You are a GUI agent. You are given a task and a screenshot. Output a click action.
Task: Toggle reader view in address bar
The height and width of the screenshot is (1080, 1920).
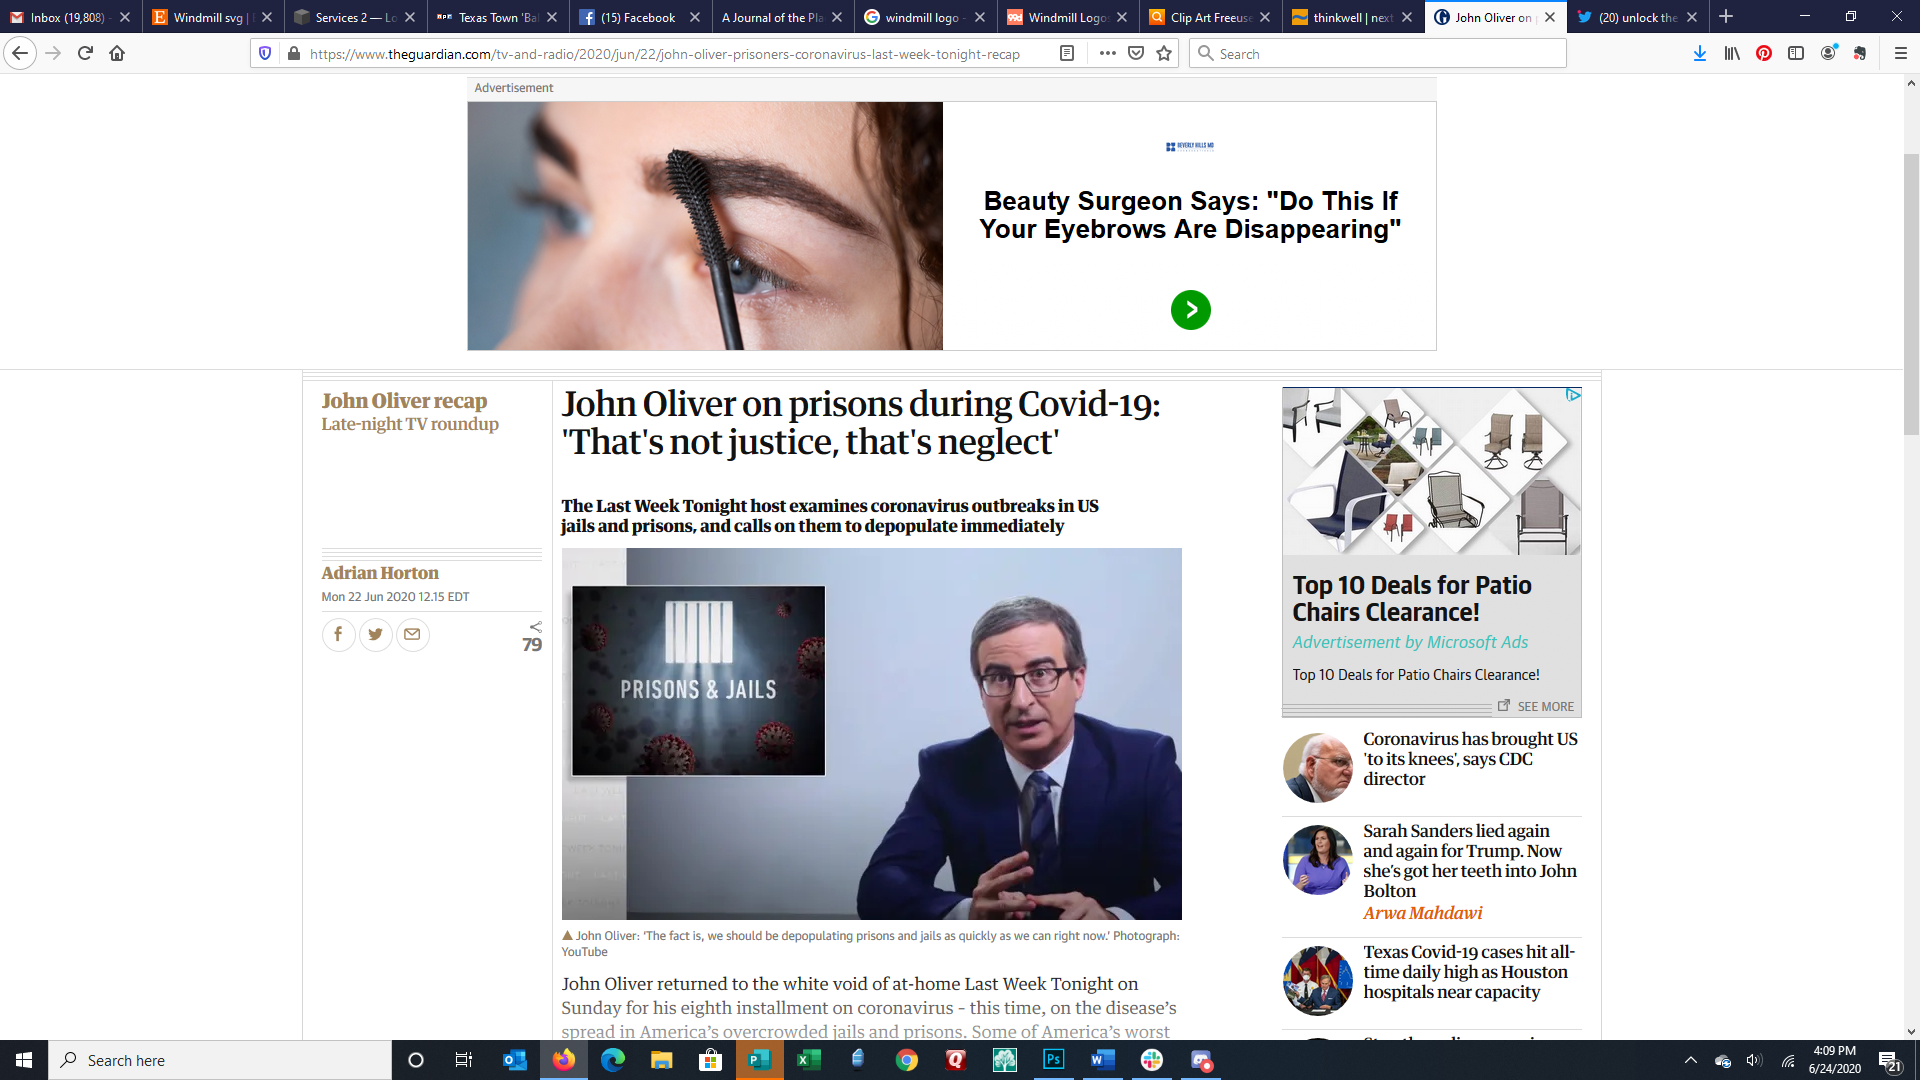pos(1067,53)
